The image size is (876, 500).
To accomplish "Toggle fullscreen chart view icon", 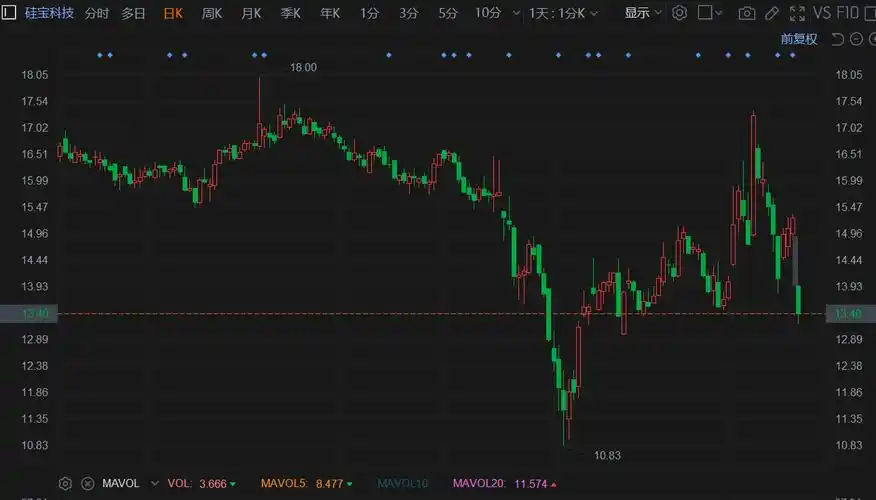I will click(797, 13).
